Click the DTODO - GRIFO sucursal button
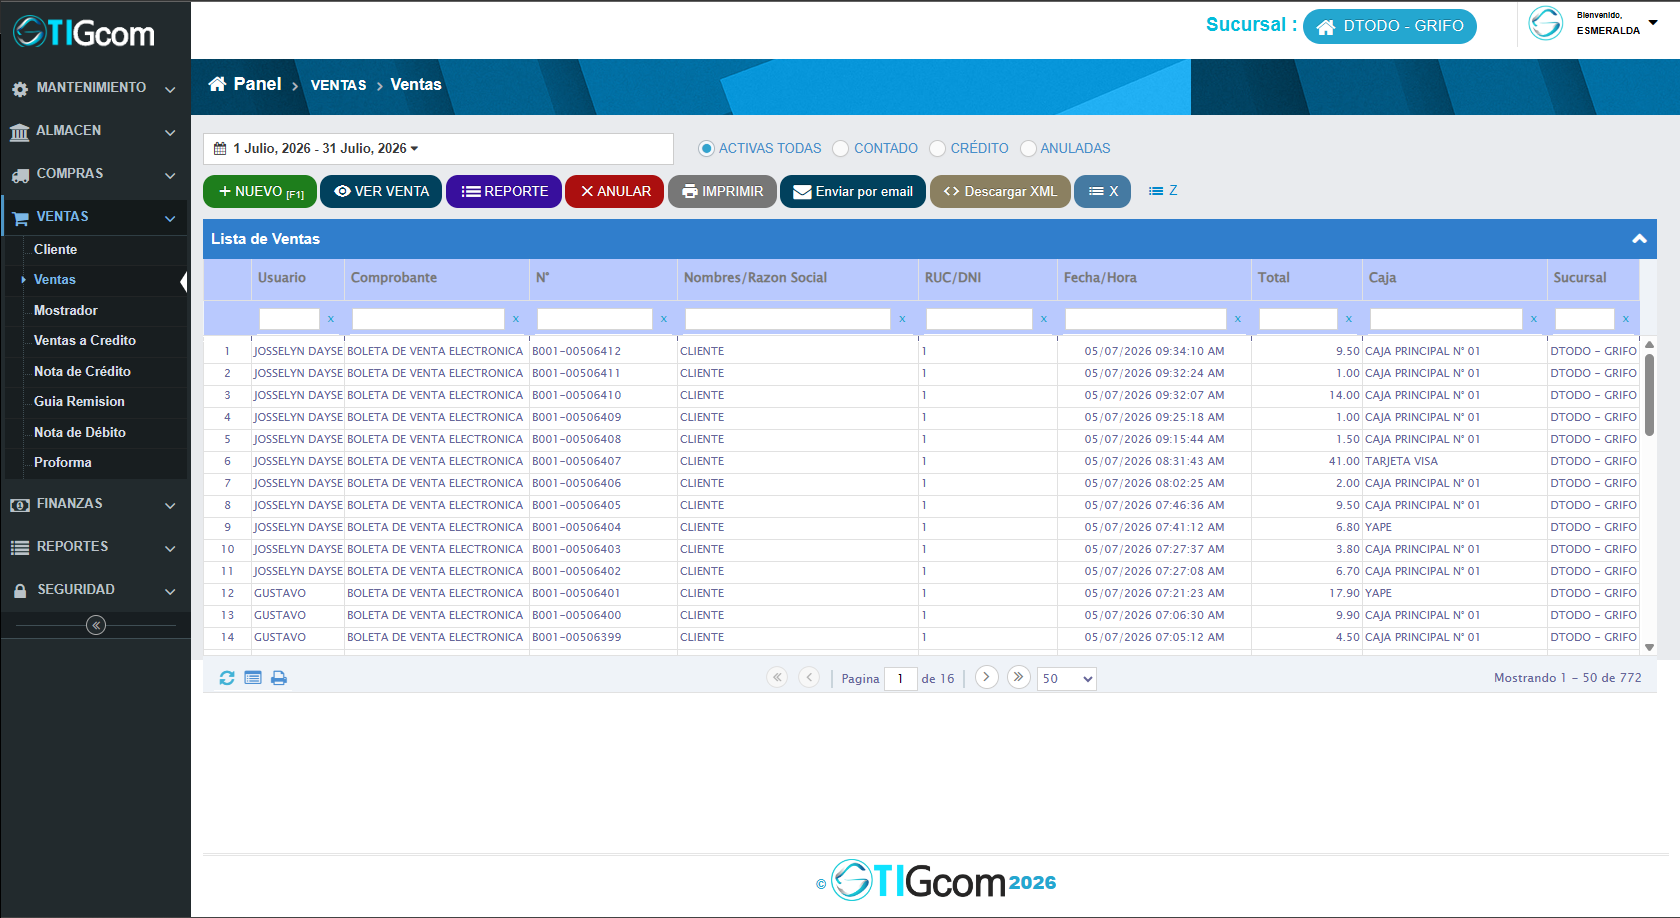The width and height of the screenshot is (1680, 918). coord(1390,27)
